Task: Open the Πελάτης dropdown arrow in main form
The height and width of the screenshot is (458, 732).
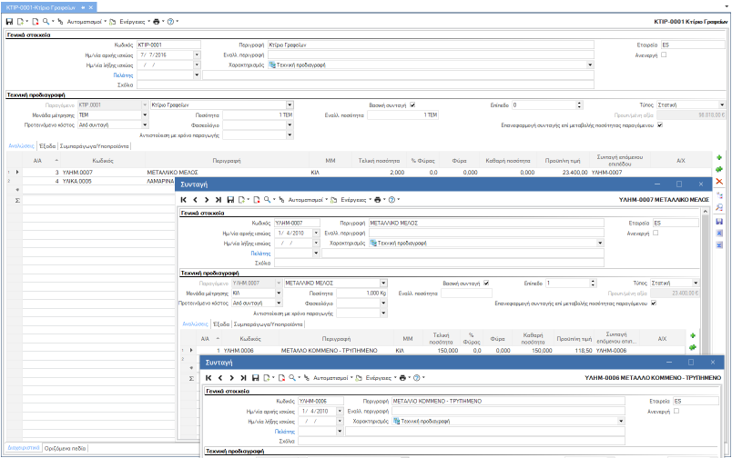Action: click(x=197, y=75)
